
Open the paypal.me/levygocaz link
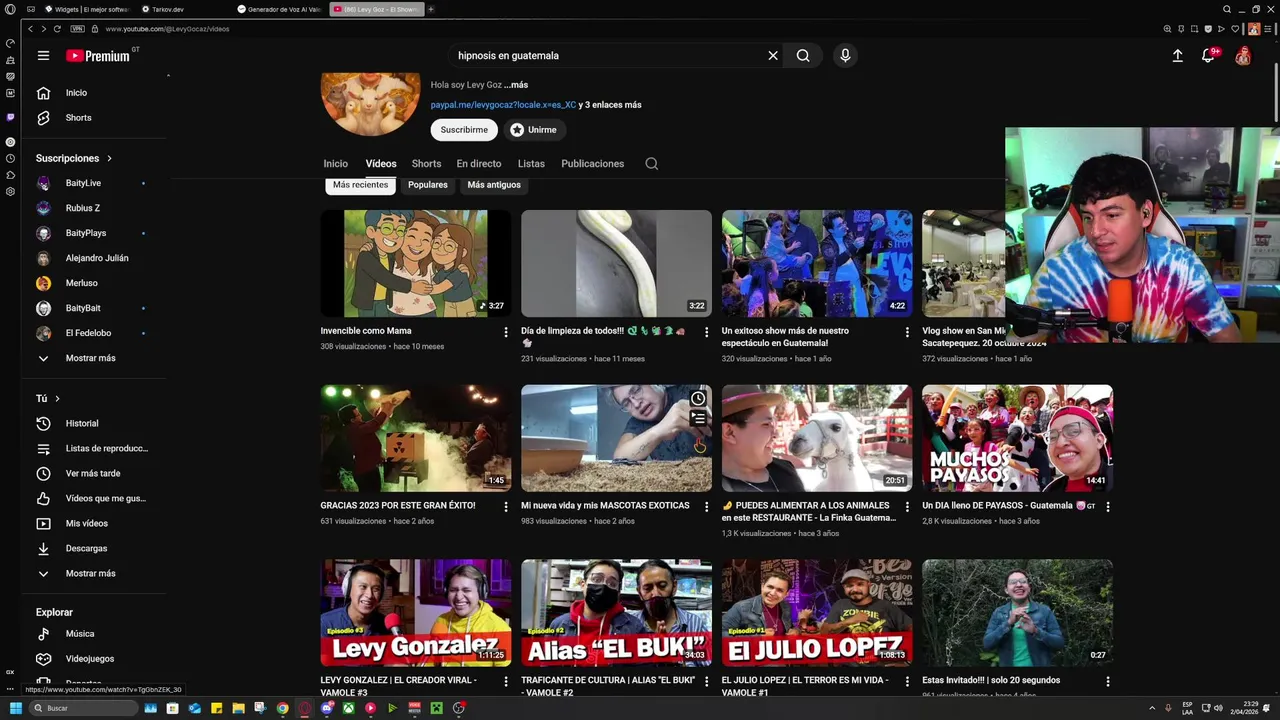503,105
